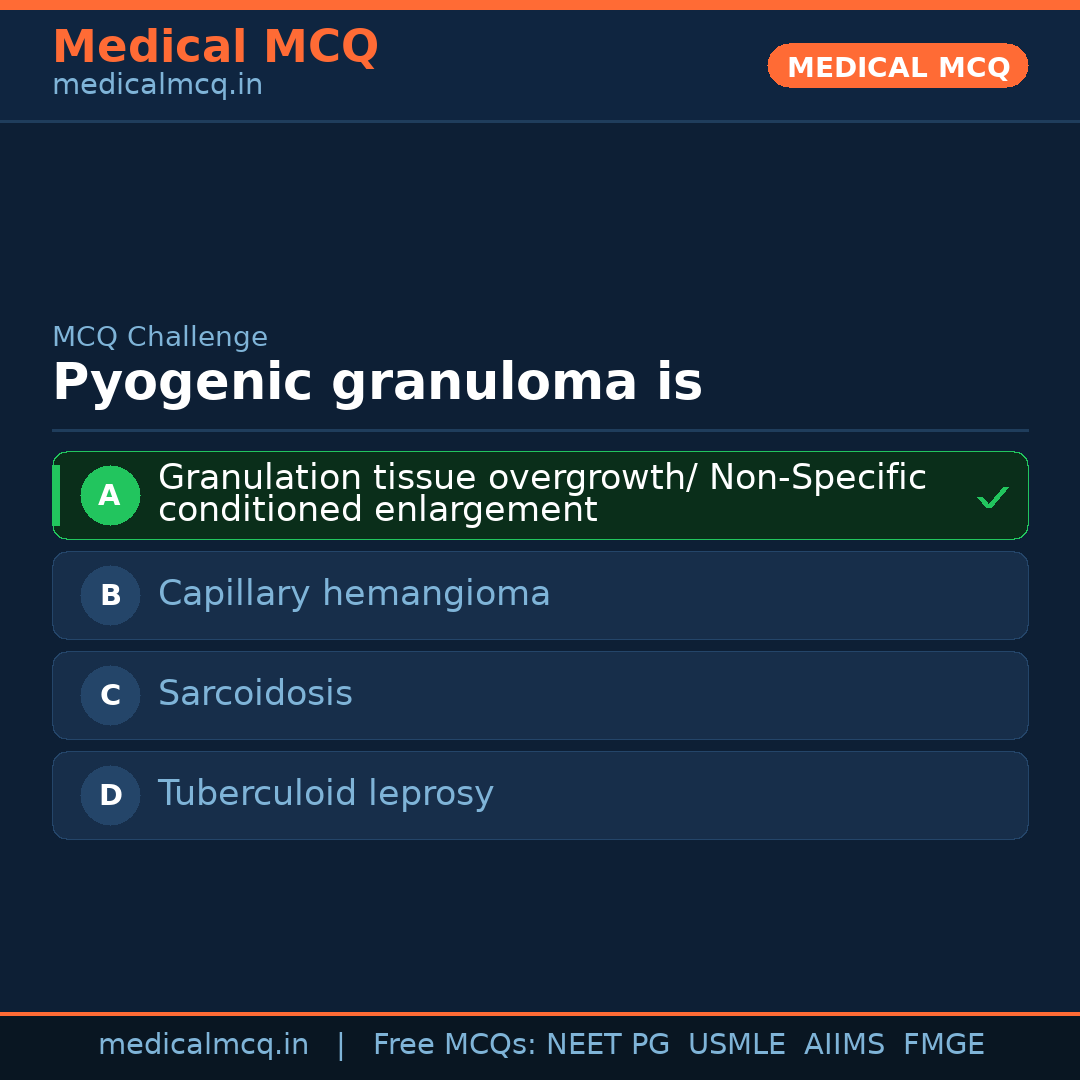The image size is (1080, 1080).
Task: Click the orange MEDICAL MCQ badge
Action: pos(897,67)
